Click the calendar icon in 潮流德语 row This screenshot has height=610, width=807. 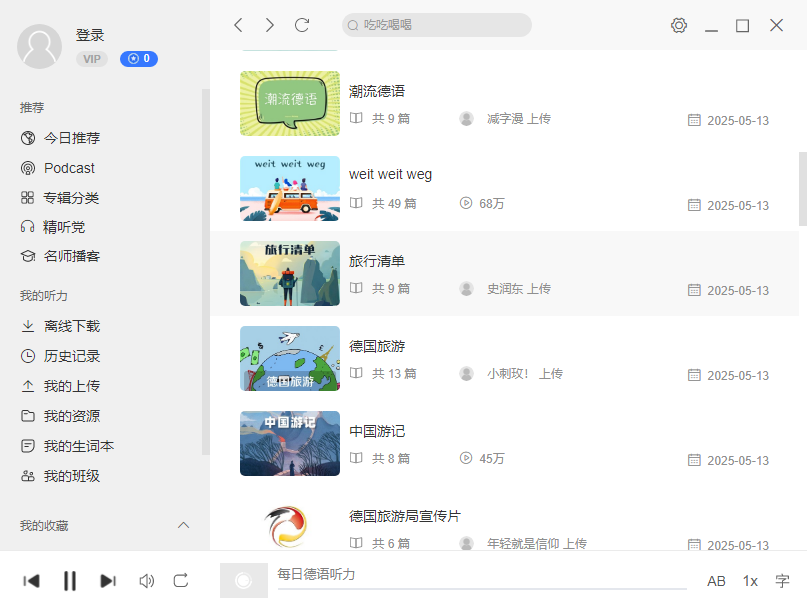pyautogui.click(x=694, y=120)
